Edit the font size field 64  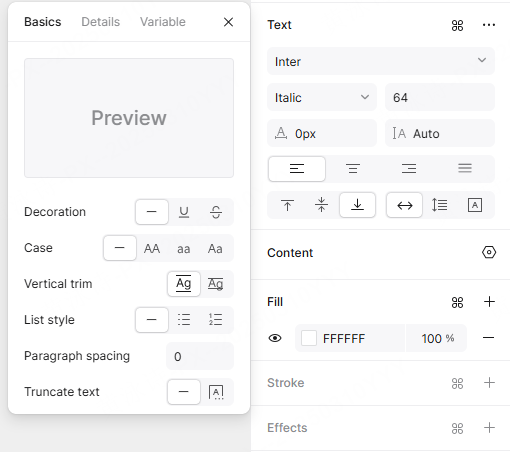click(440, 97)
